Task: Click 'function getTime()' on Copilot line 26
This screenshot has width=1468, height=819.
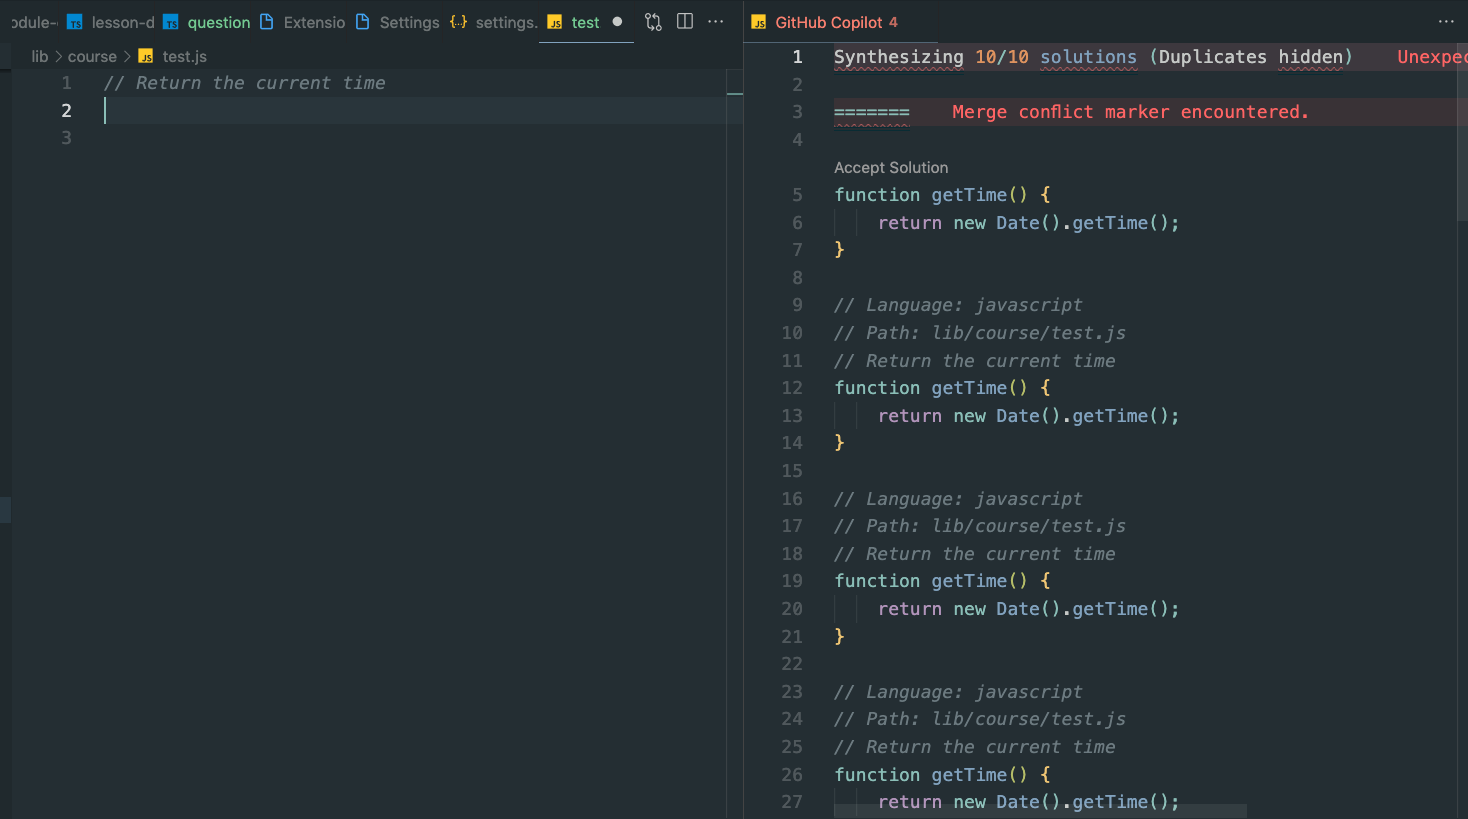Action: pos(931,775)
